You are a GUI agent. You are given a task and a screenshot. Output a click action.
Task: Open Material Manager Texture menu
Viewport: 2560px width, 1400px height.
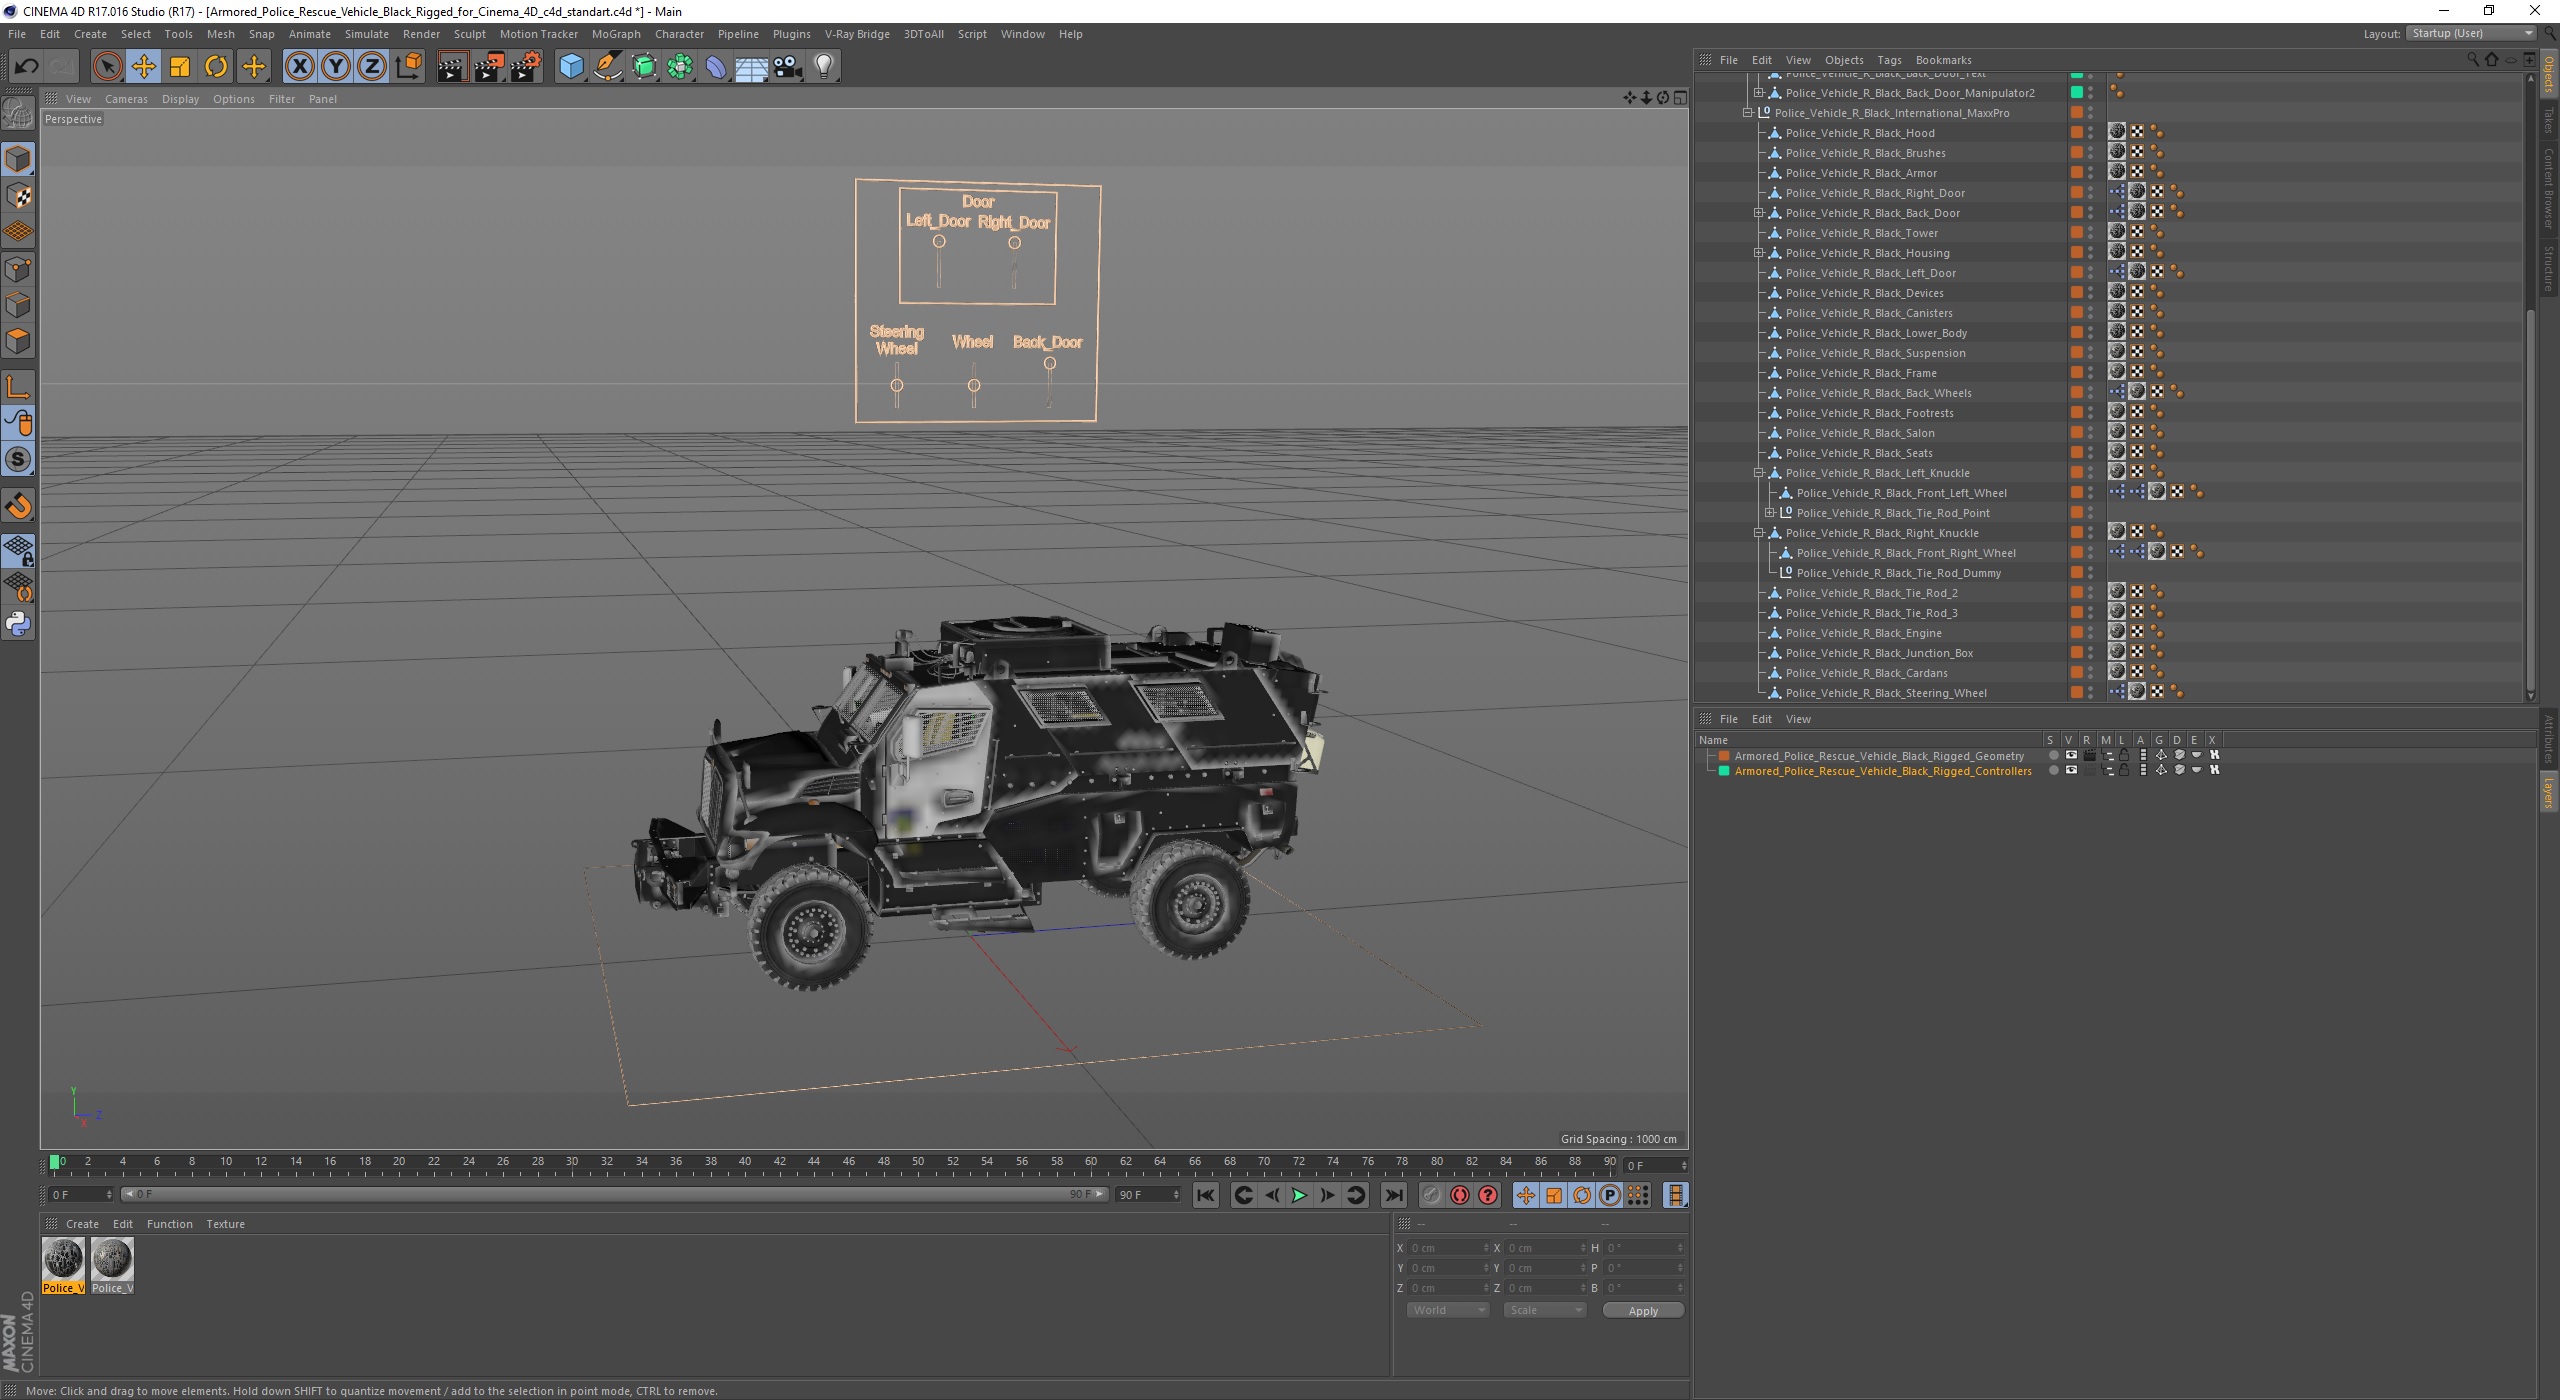point(225,1224)
